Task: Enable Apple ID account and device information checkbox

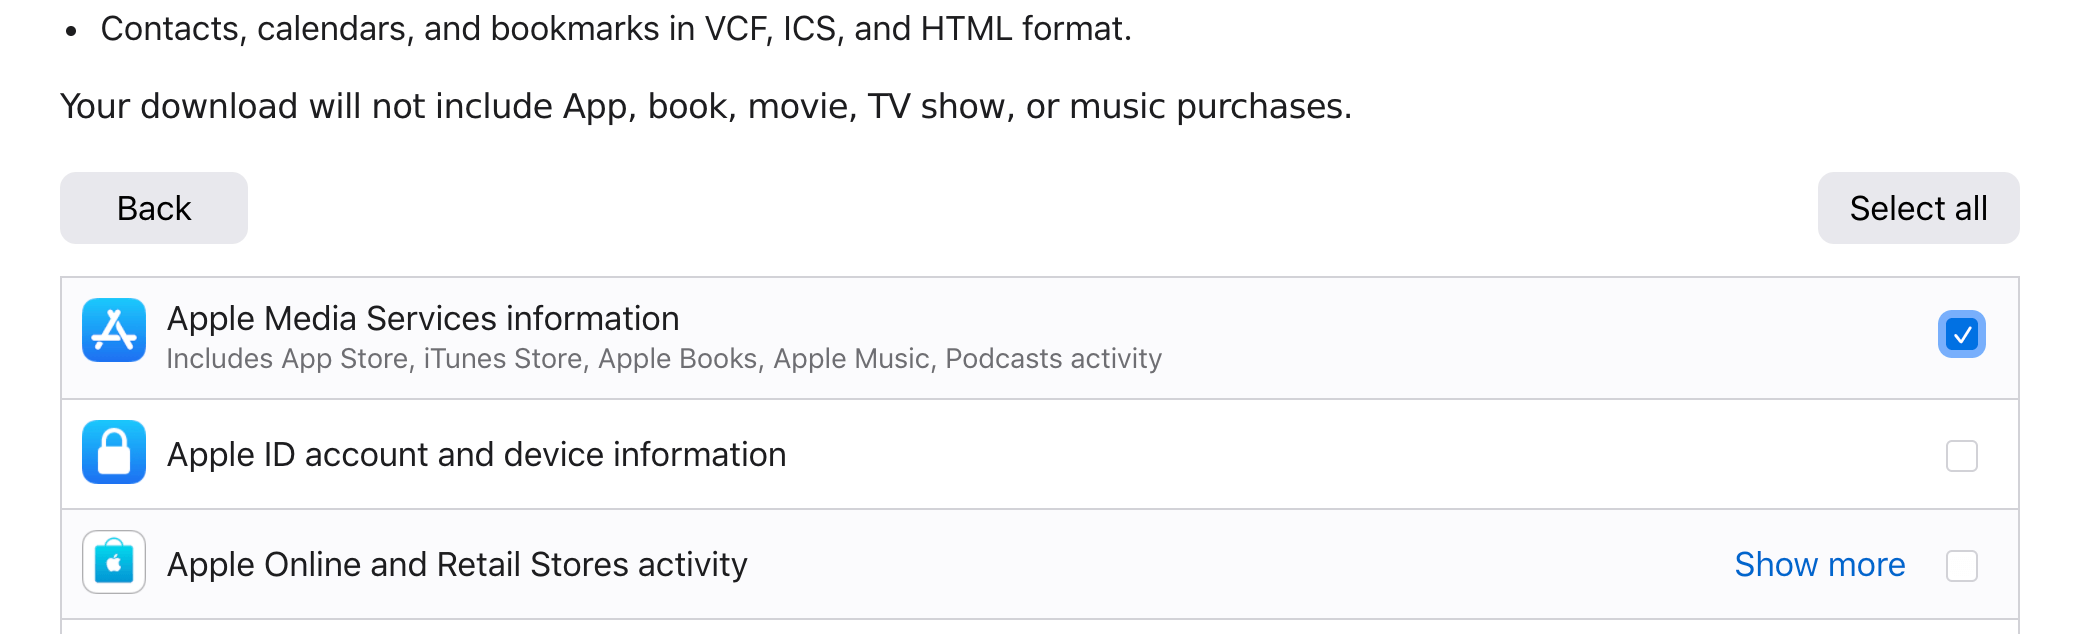Action: pos(1961,456)
